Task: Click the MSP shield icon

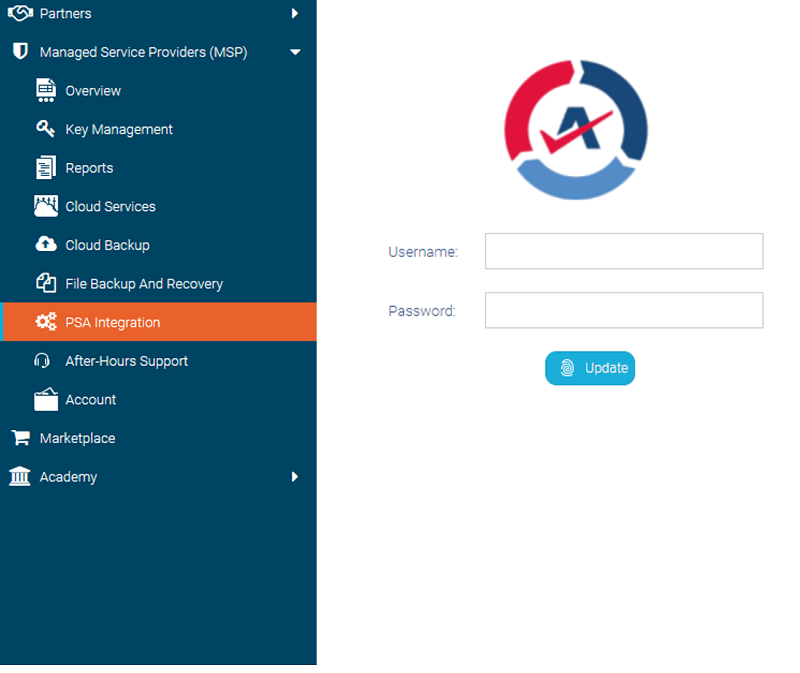Action: 20,51
